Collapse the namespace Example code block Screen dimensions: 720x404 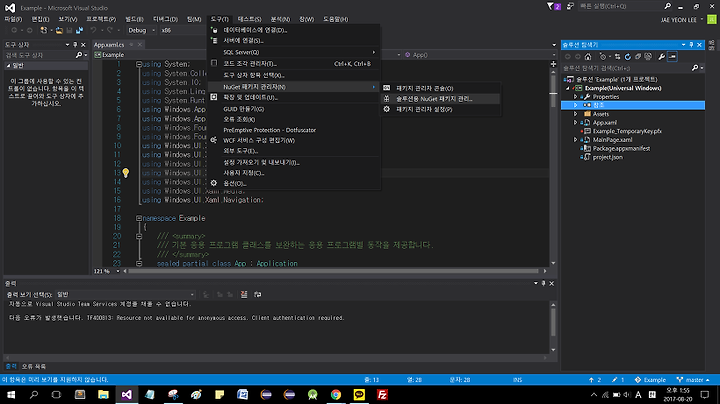[139, 218]
